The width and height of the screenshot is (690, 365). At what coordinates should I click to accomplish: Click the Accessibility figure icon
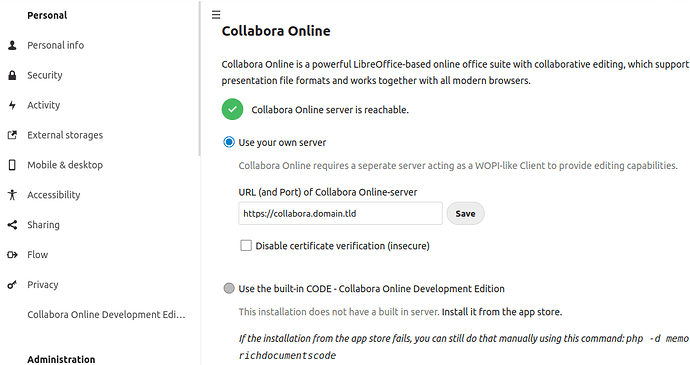(12, 195)
